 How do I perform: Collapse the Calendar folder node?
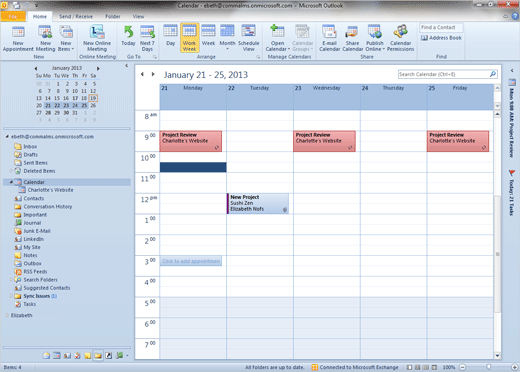pos(11,182)
